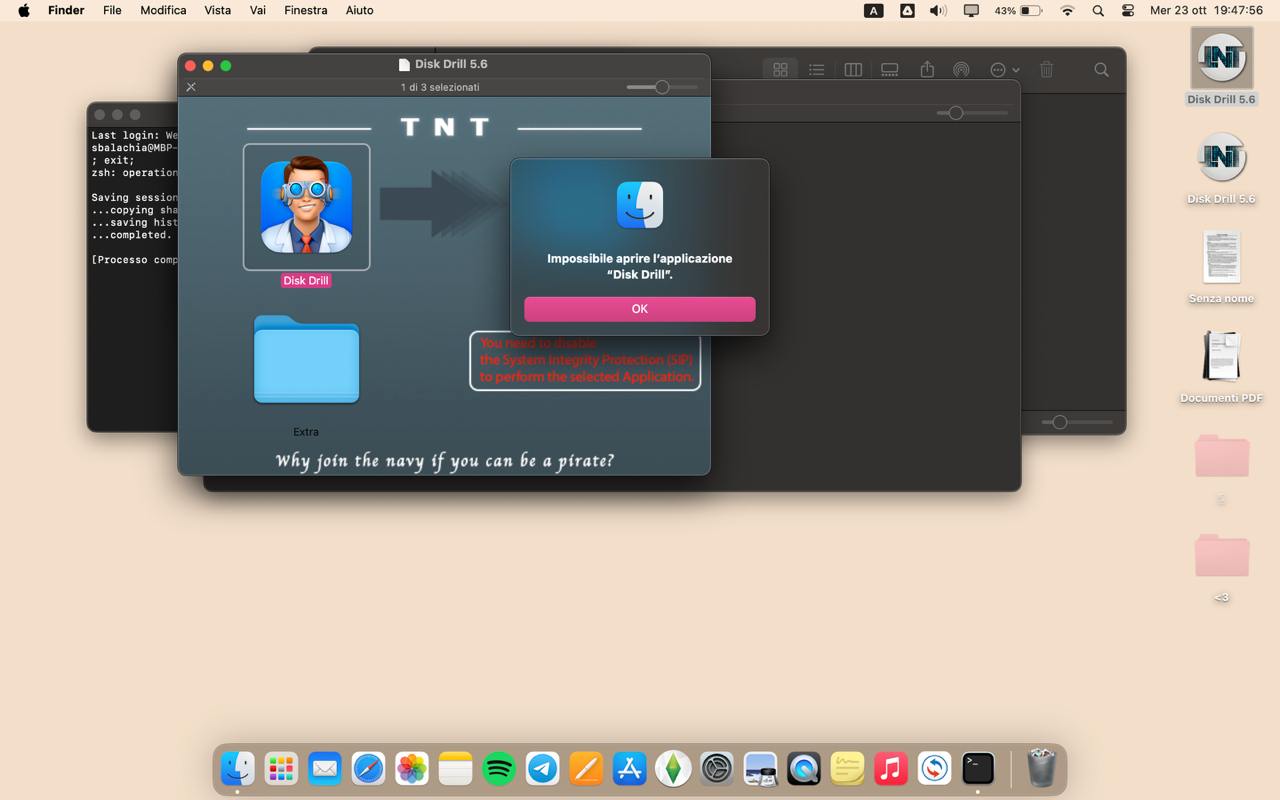Open the Extra folder in Disk Drill window
The height and width of the screenshot is (800, 1280).
[x=306, y=360]
